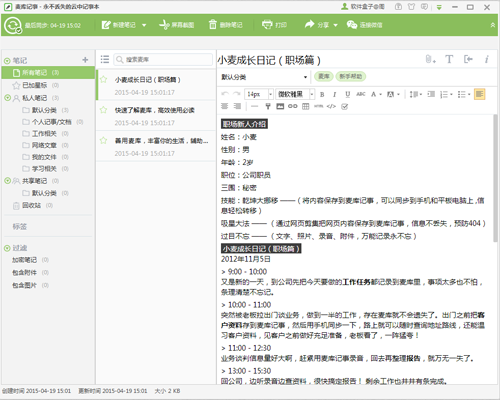This screenshot has width=500, height=400.
Task: Open the text highlight color picker
Action: click(393, 94)
